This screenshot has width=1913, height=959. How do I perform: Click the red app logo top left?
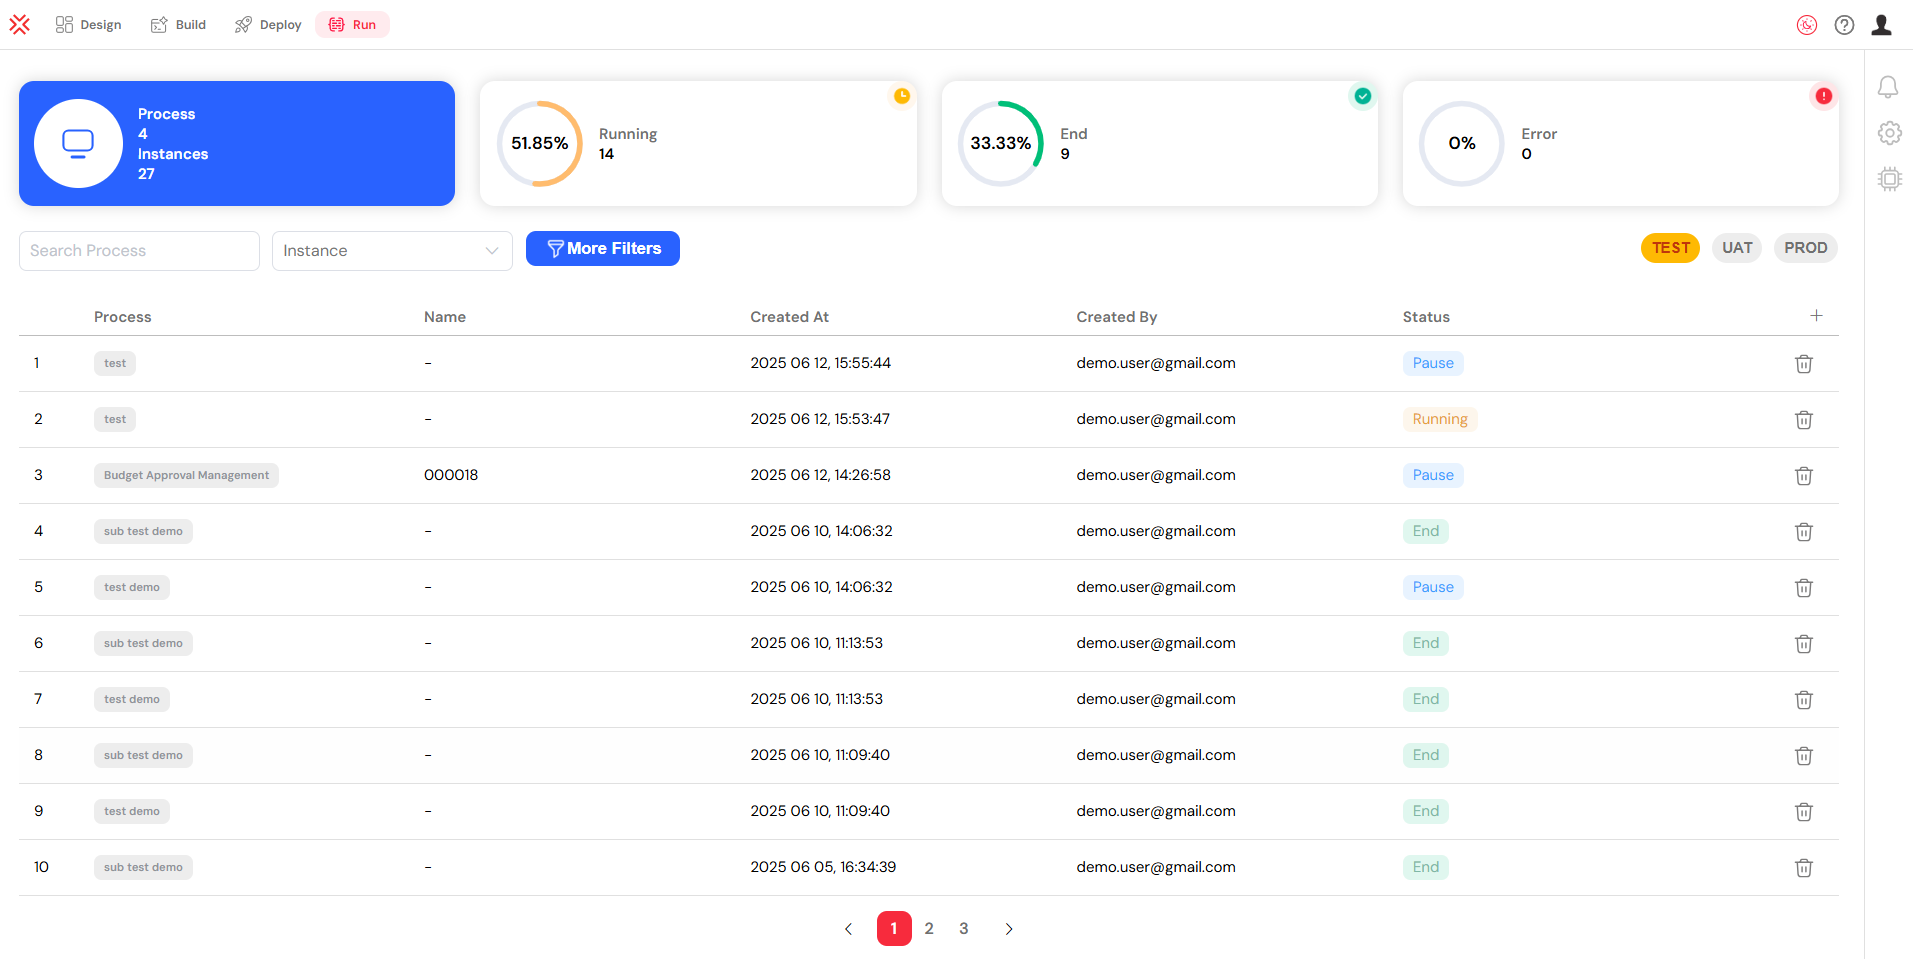coord(19,23)
